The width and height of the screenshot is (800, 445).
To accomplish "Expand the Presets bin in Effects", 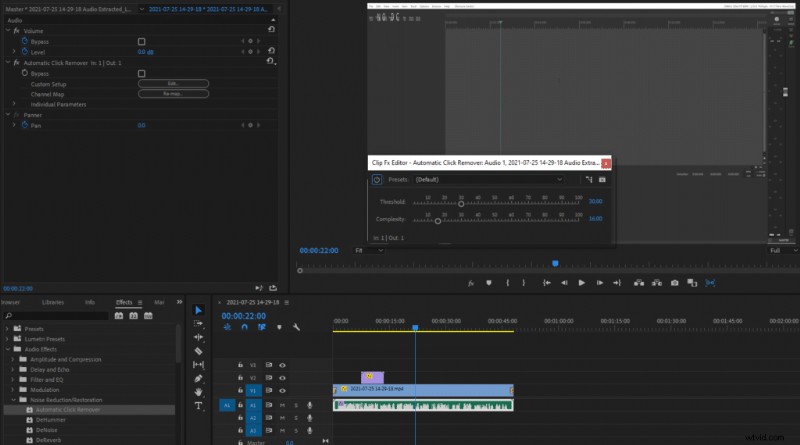I will pyautogui.click(x=7, y=329).
